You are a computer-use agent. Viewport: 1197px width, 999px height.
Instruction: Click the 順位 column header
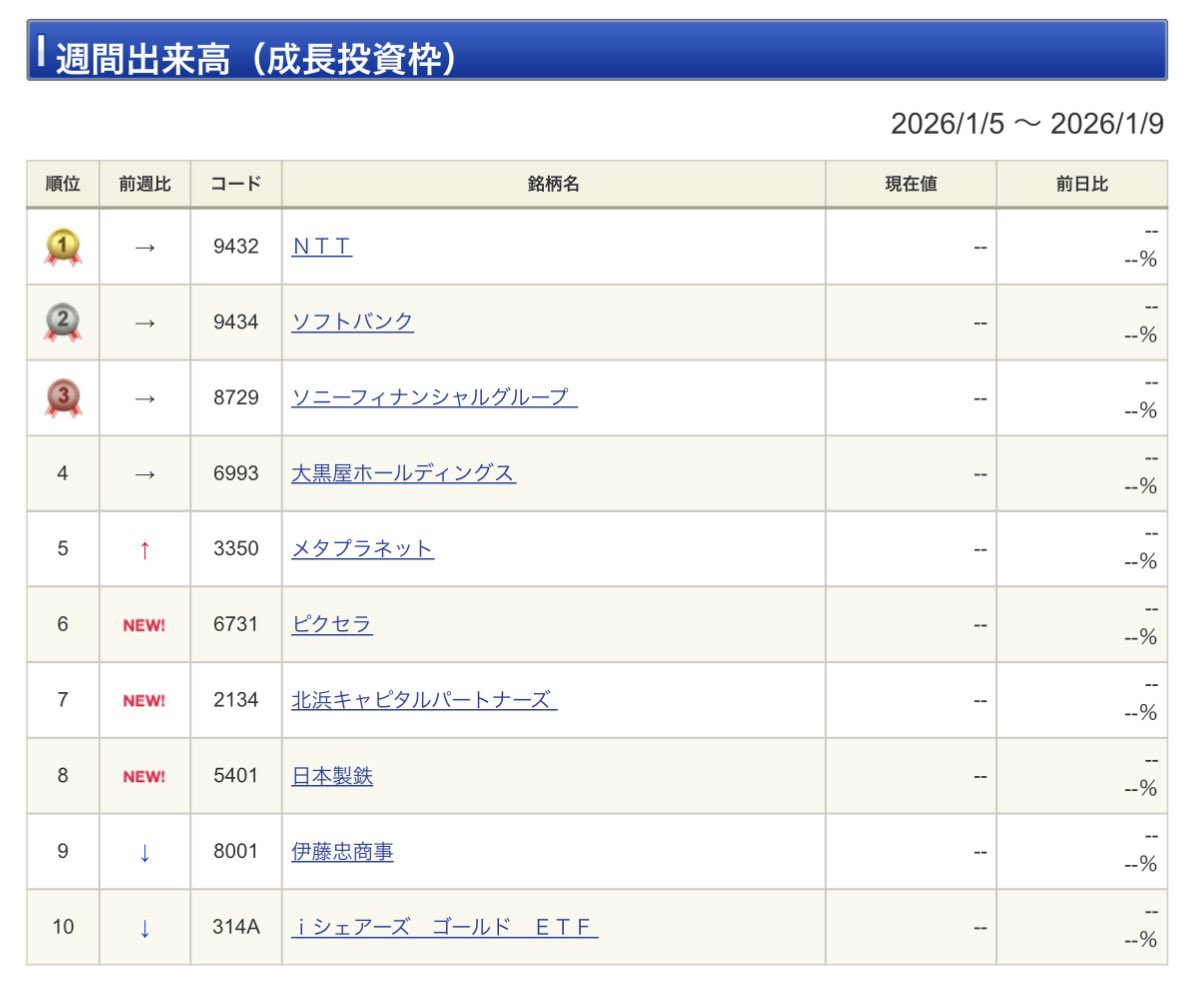click(63, 184)
